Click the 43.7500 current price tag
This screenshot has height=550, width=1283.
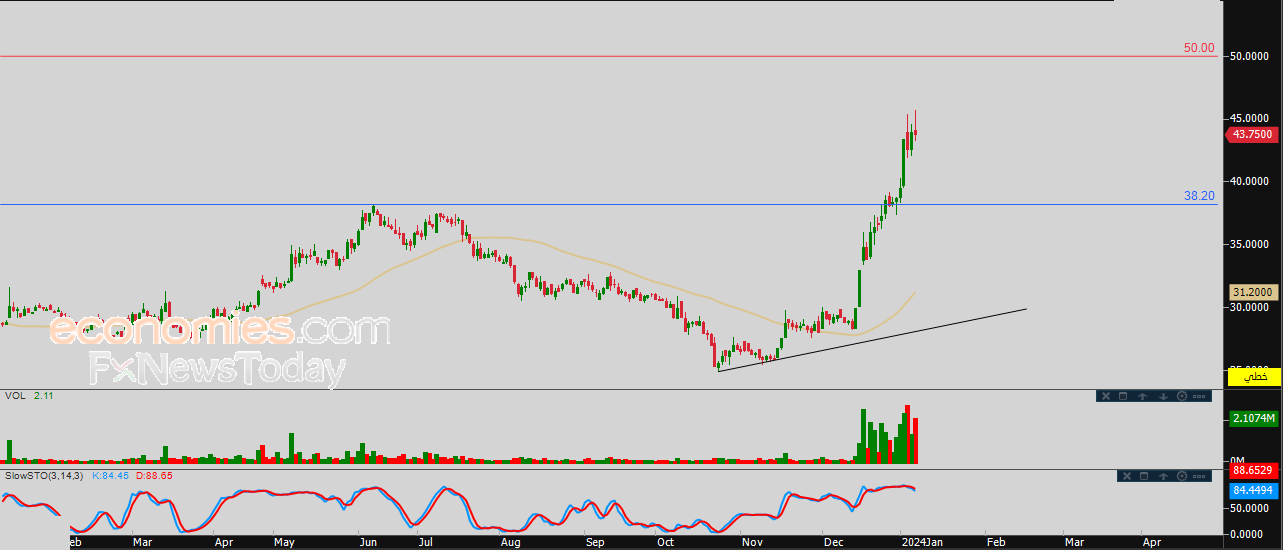(1251, 134)
